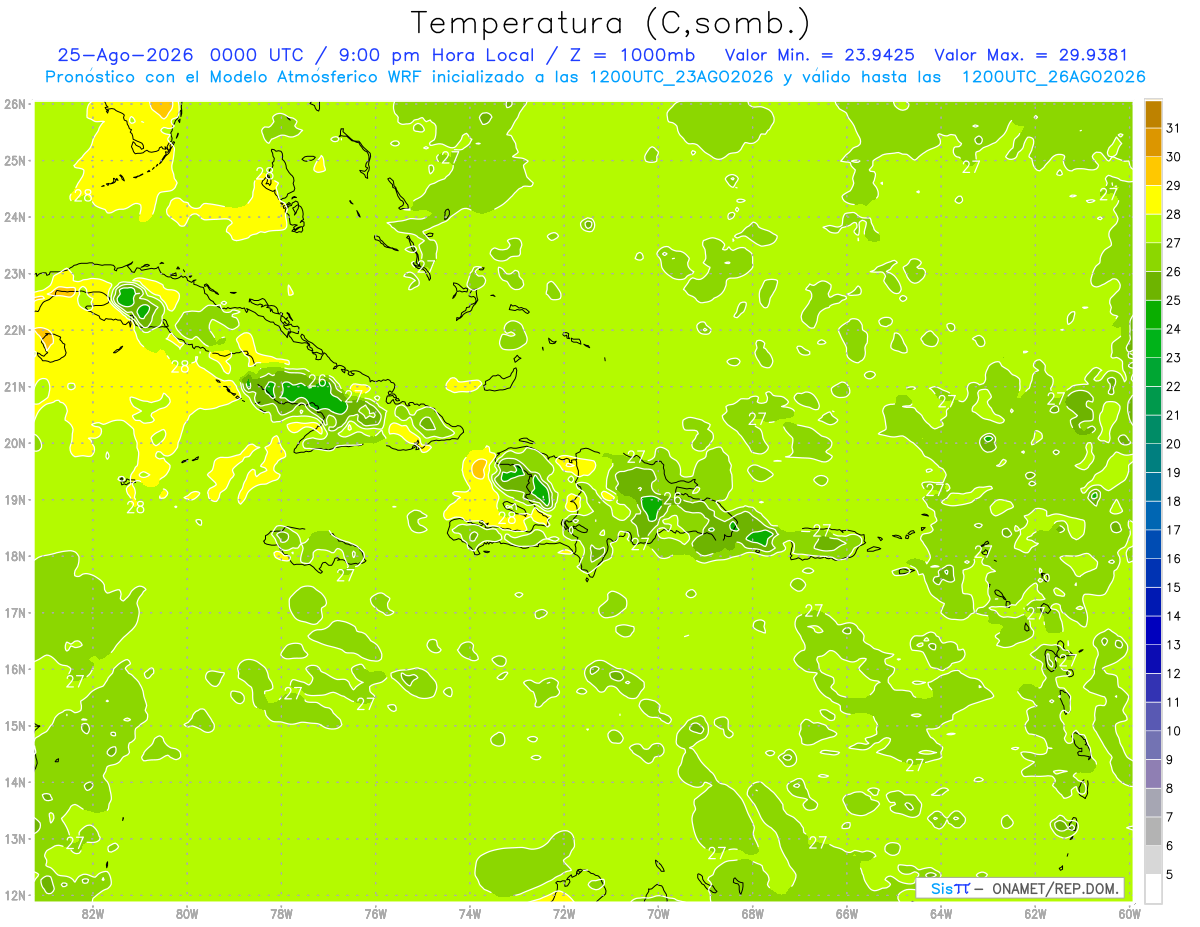The width and height of the screenshot is (1200, 927).
Task: Click the "68W" longitude label
Action: pos(753,913)
